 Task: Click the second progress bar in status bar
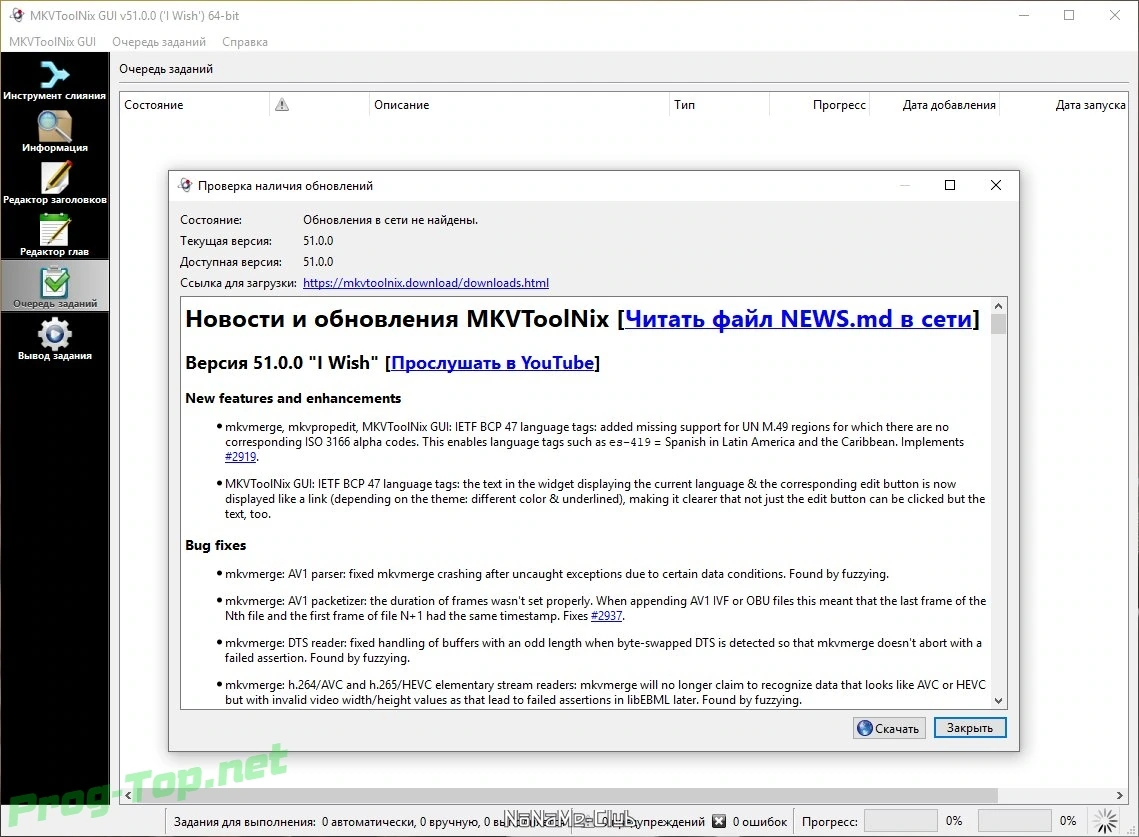(1014, 821)
